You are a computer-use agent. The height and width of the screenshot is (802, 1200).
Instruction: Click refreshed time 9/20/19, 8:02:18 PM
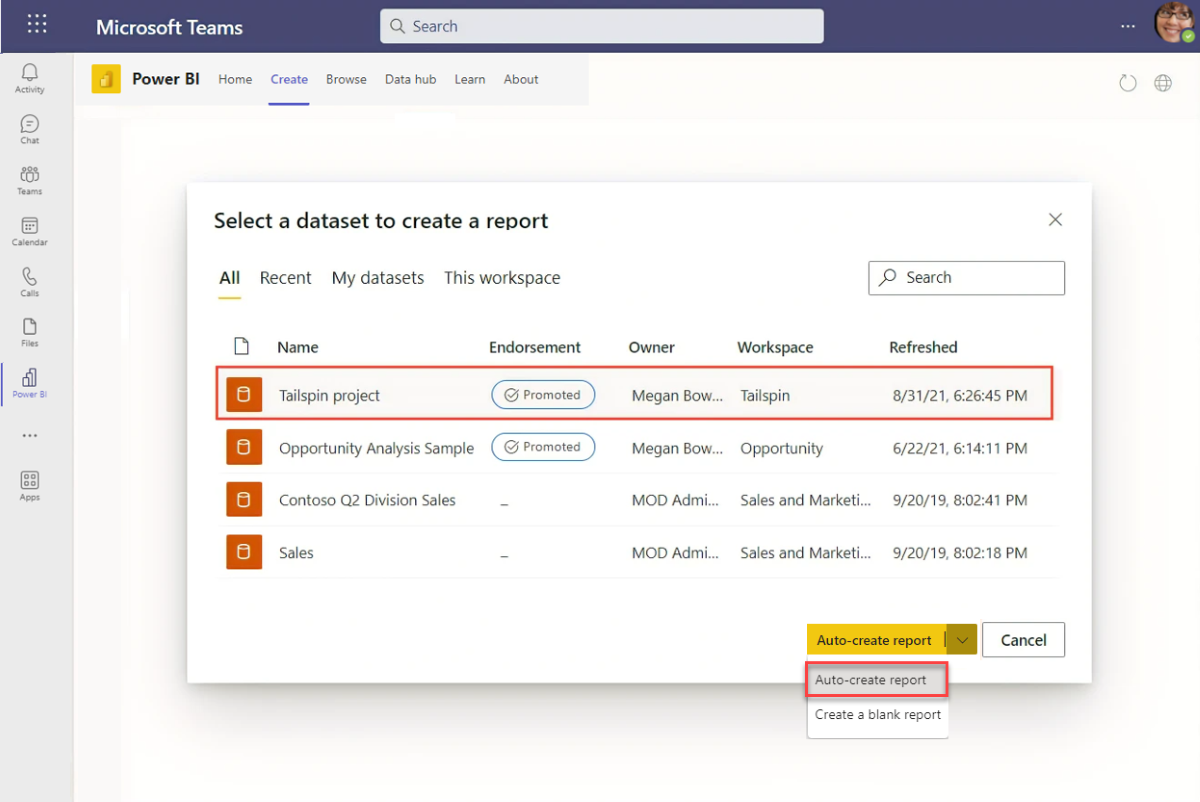(x=960, y=552)
